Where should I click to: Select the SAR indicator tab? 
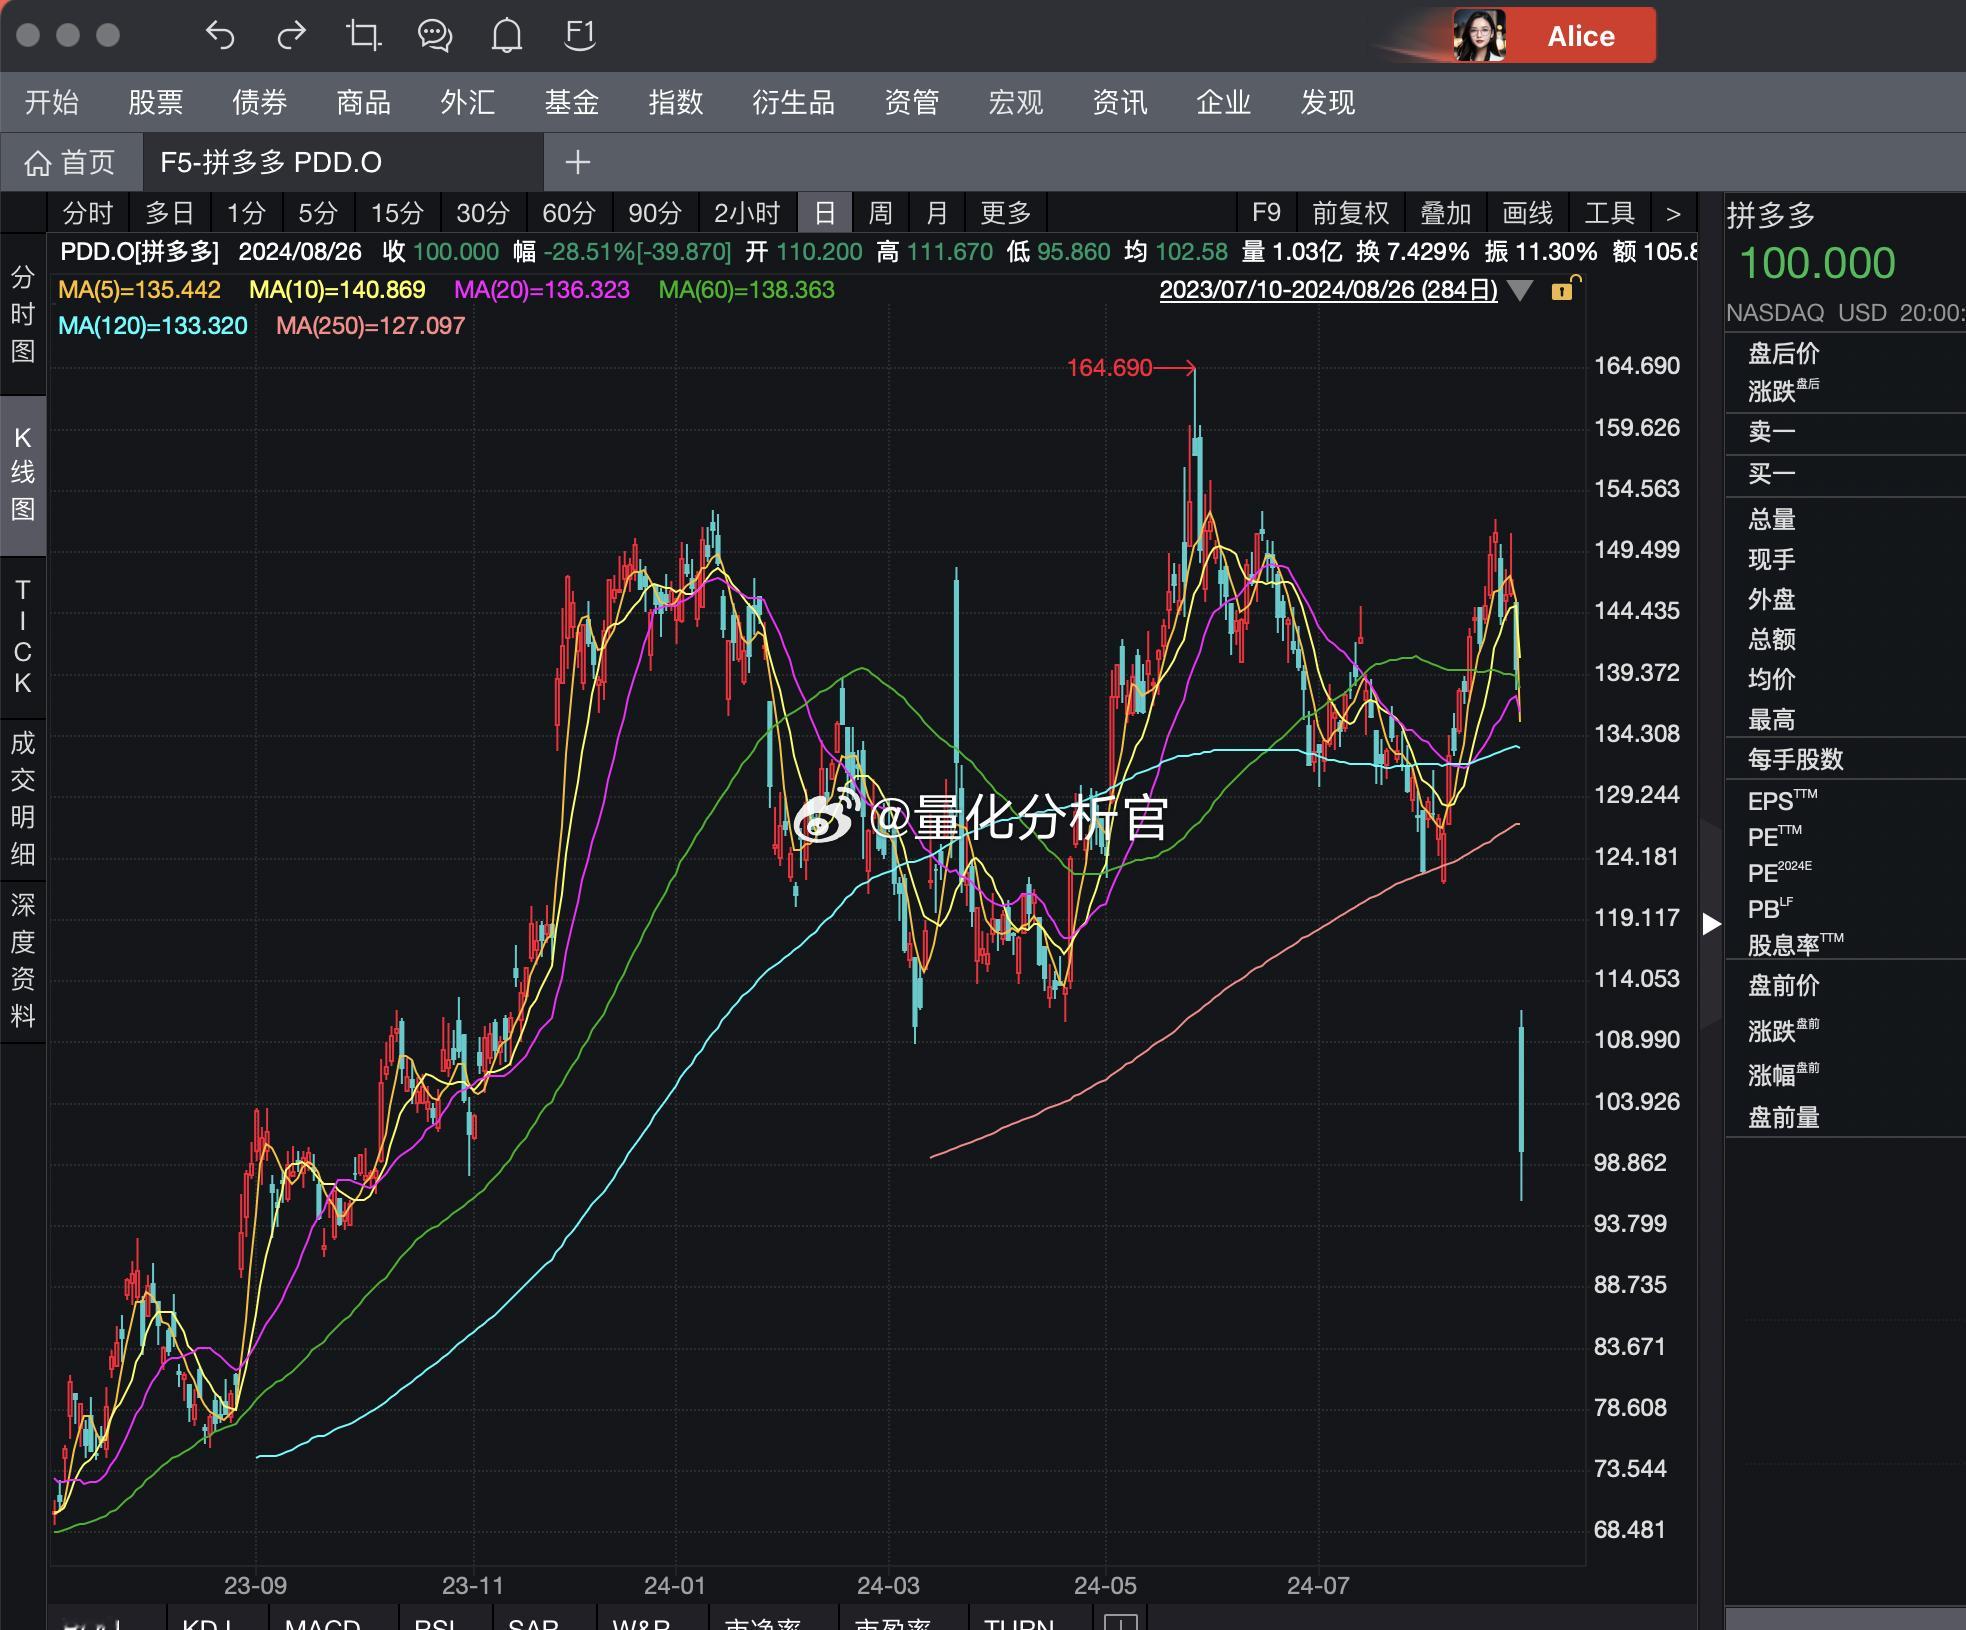tap(533, 1620)
